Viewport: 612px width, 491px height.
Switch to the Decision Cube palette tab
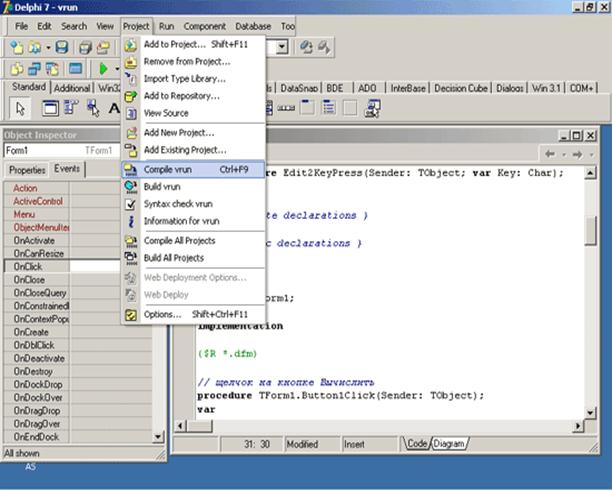point(461,88)
